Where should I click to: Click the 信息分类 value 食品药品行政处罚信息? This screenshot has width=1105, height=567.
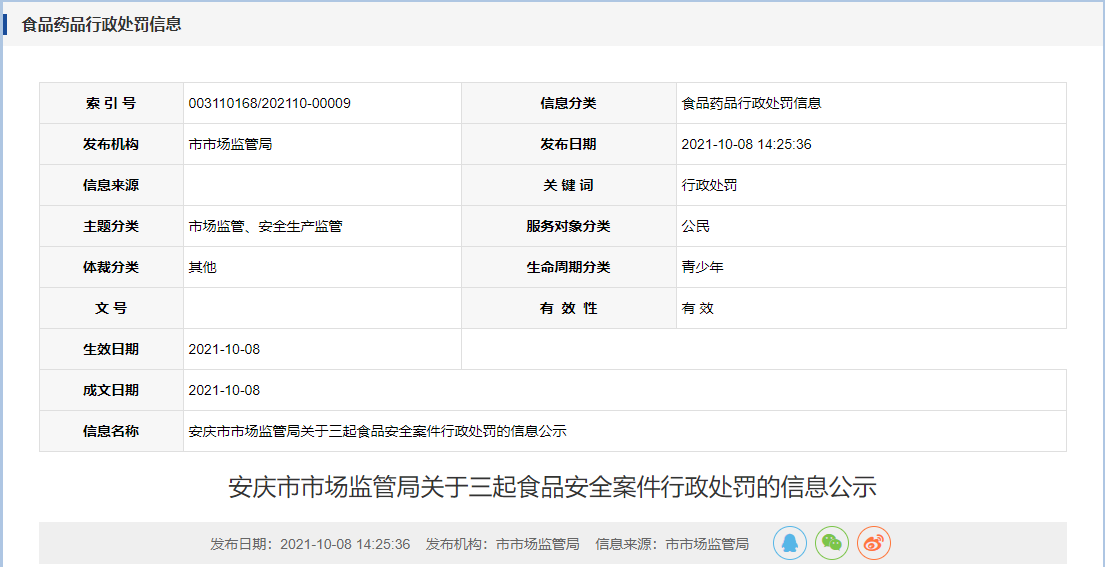pyautogui.click(x=752, y=104)
